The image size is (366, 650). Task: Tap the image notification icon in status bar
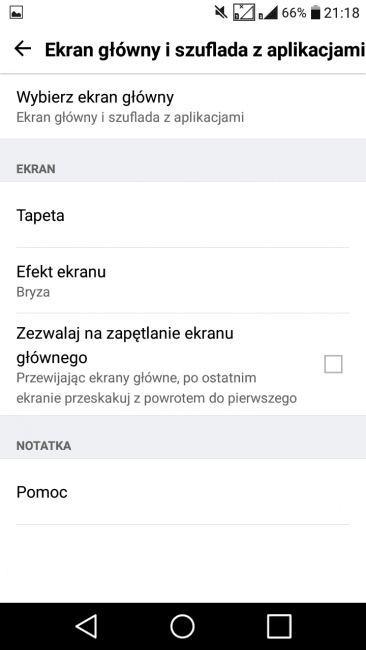click(x=16, y=13)
